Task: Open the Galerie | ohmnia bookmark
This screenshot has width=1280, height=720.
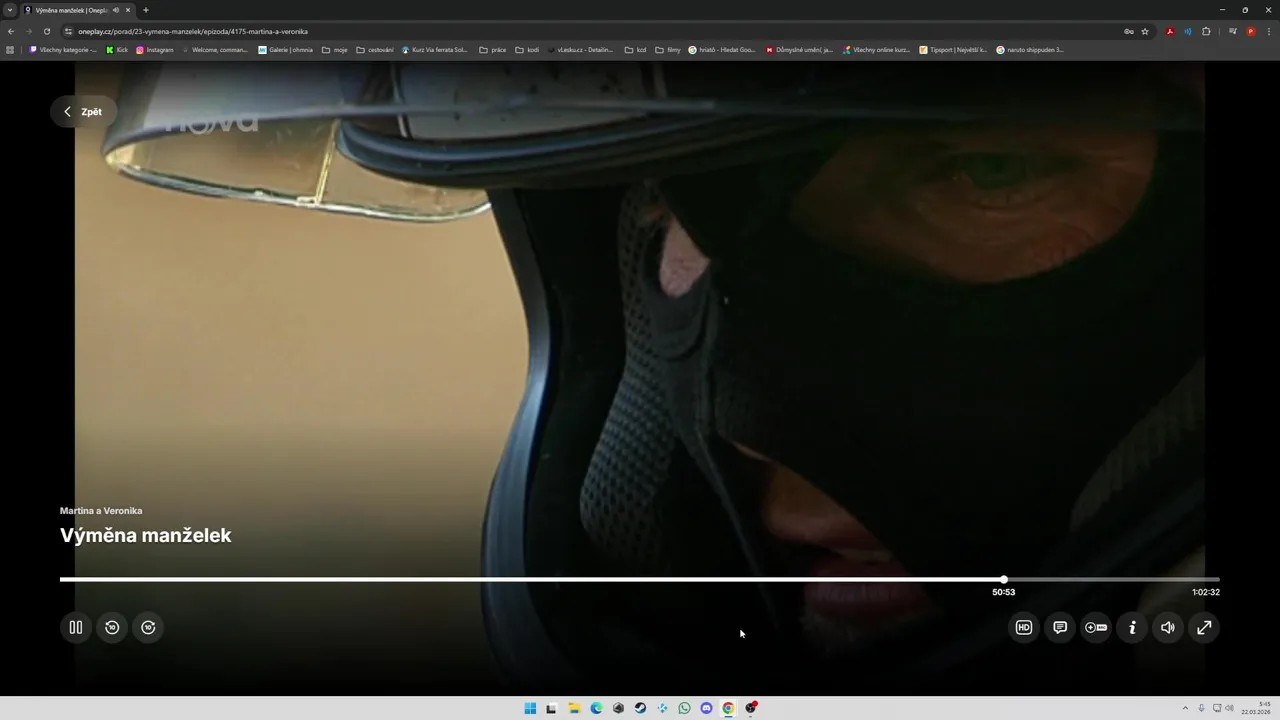Action: click(x=286, y=49)
